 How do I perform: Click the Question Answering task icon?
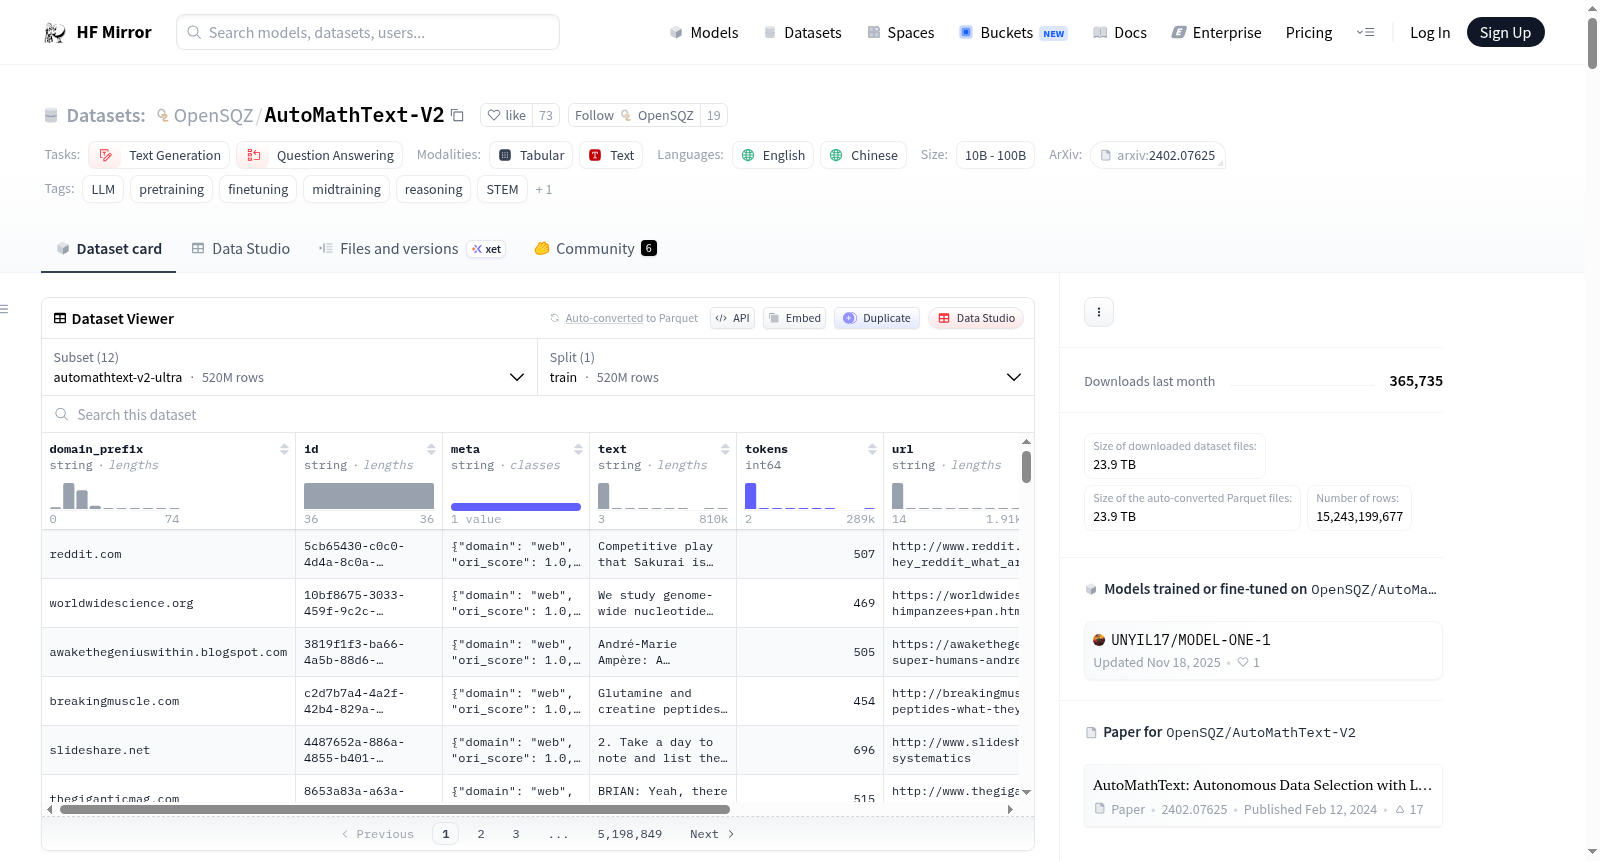click(254, 155)
